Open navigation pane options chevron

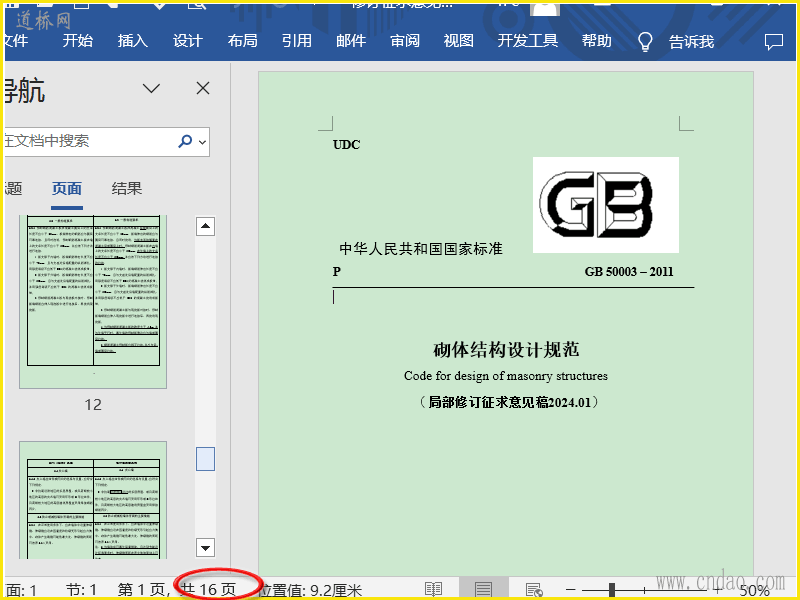click(x=151, y=88)
